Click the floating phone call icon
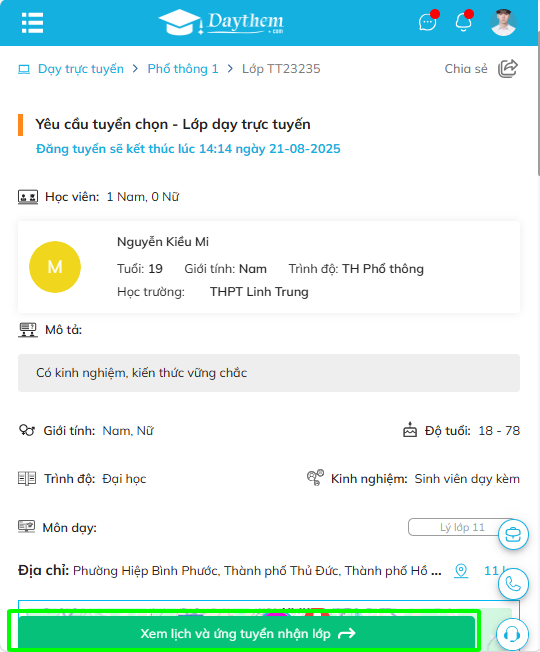 pos(513,584)
